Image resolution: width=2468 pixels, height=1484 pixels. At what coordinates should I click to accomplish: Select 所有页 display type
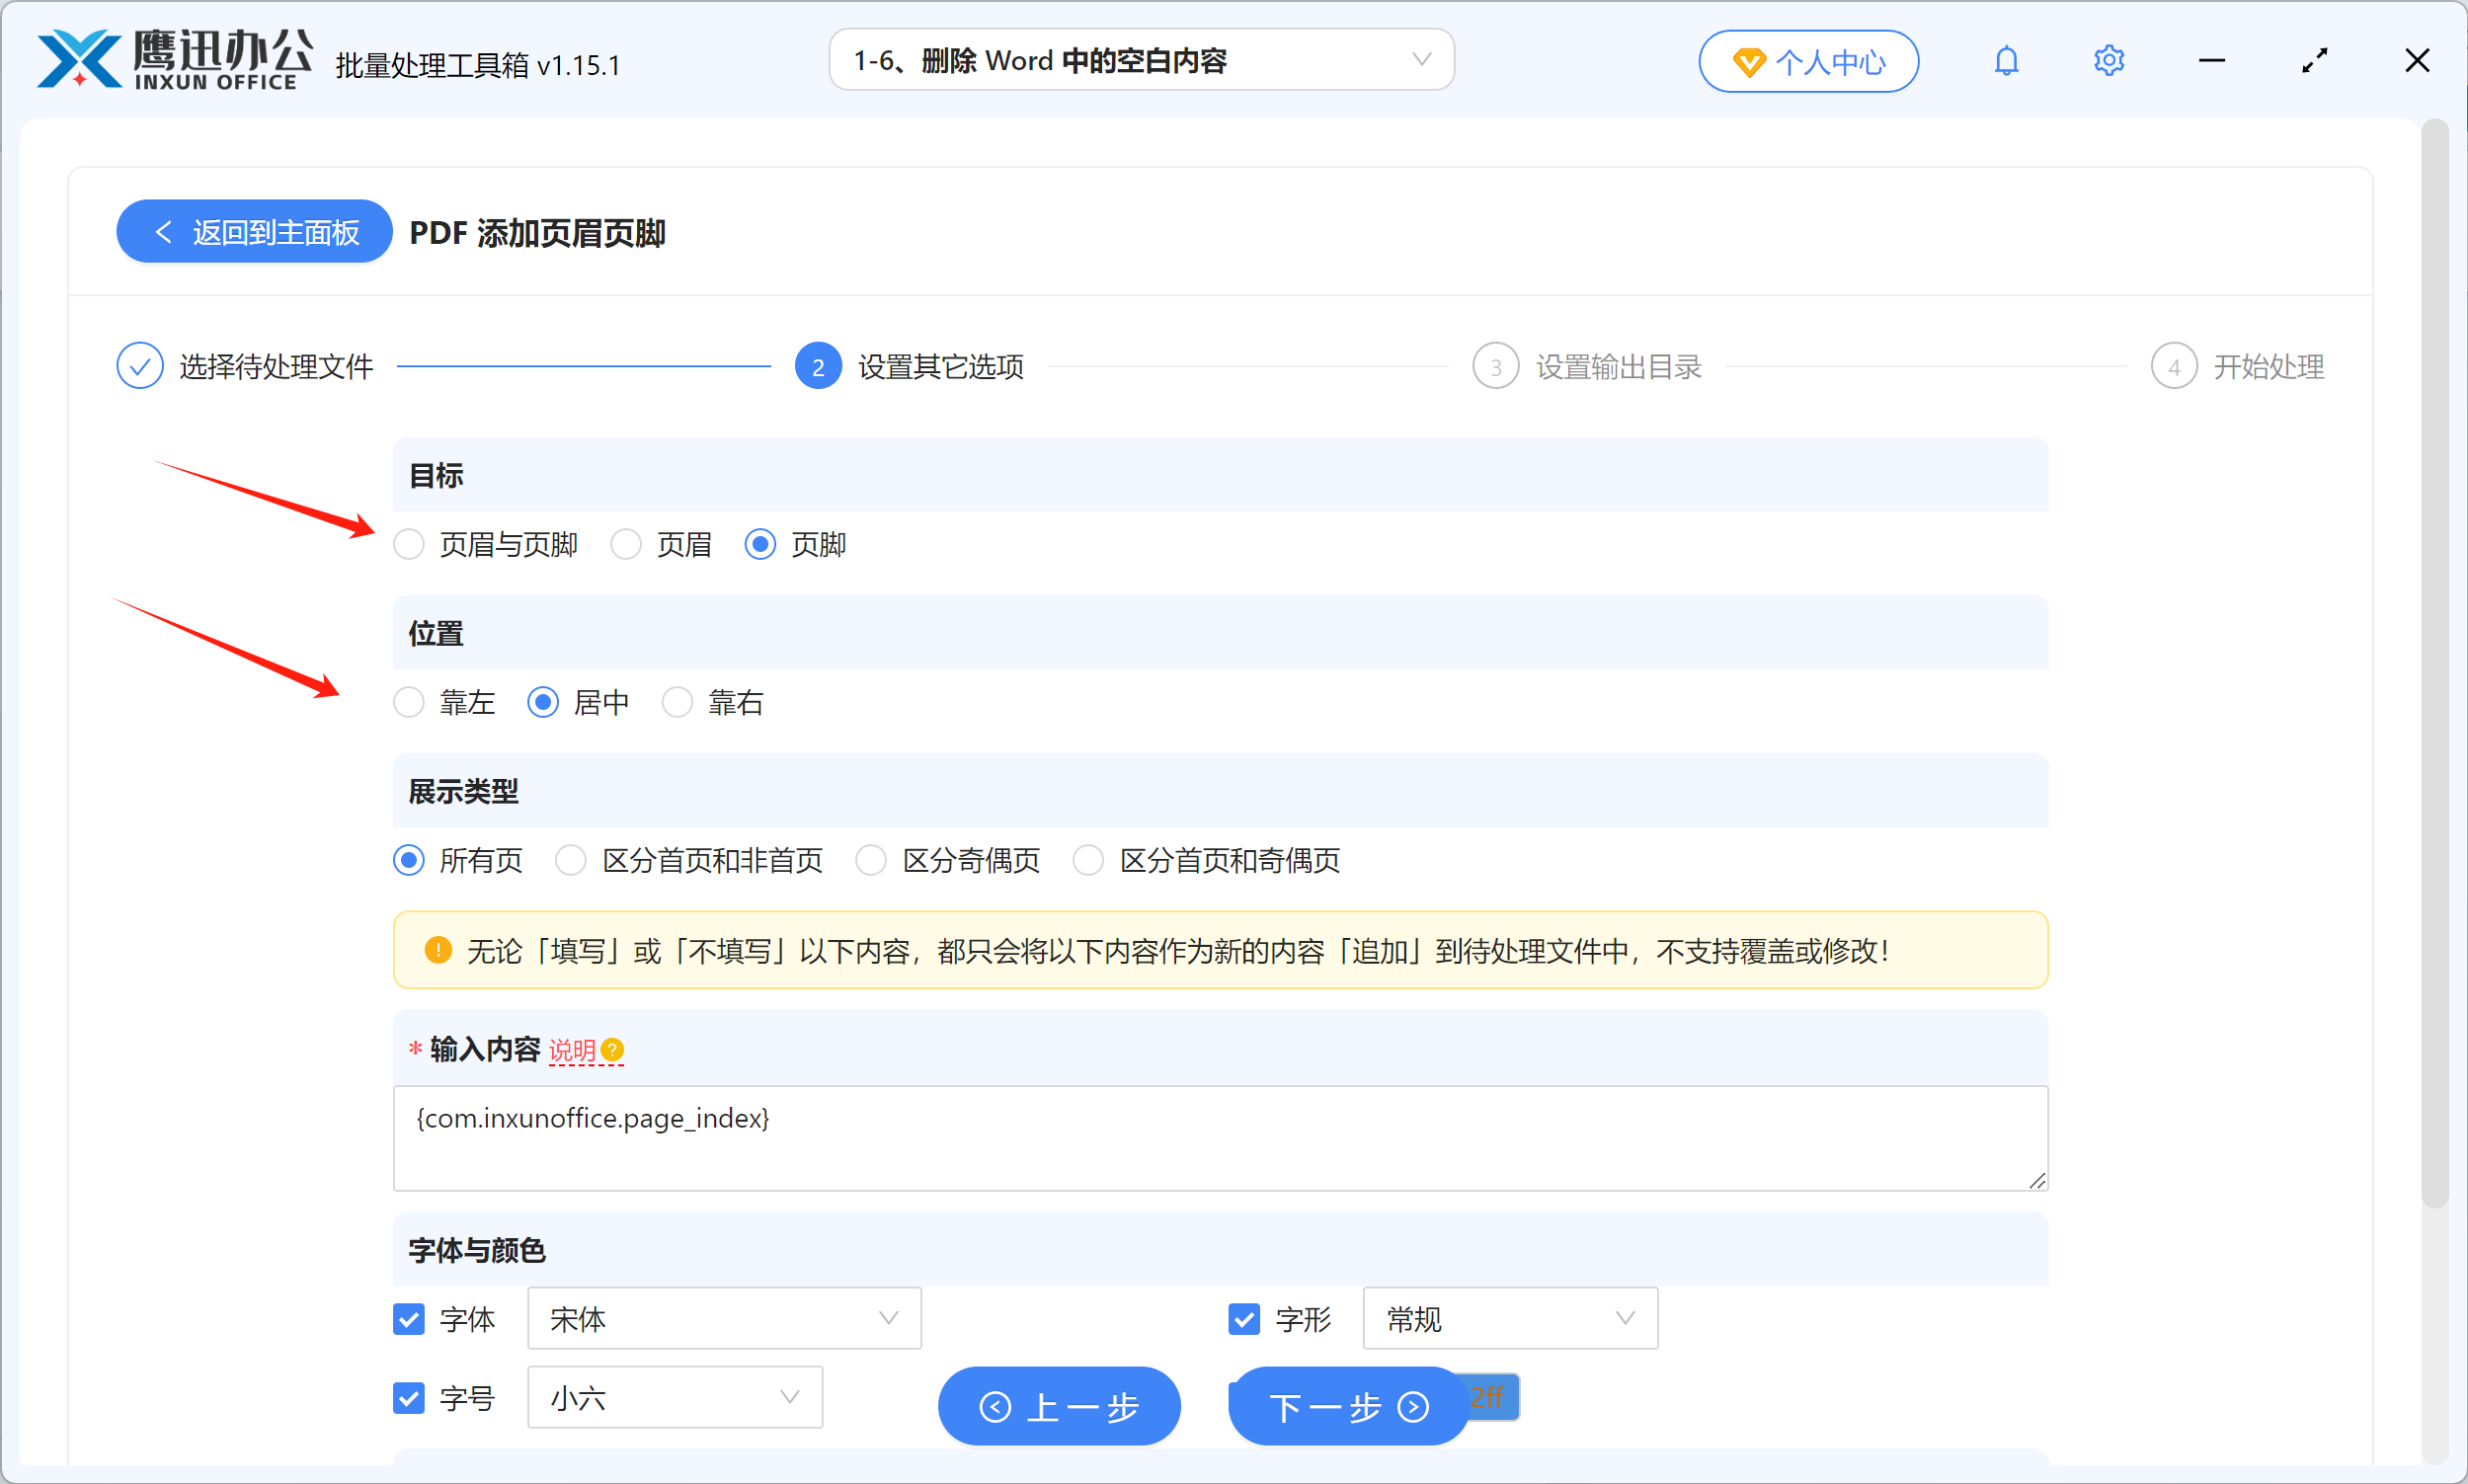(x=459, y=861)
